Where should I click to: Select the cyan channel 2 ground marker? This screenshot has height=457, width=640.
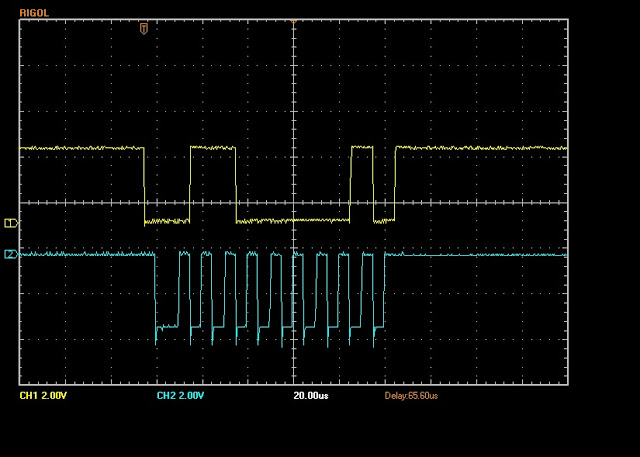12,255
